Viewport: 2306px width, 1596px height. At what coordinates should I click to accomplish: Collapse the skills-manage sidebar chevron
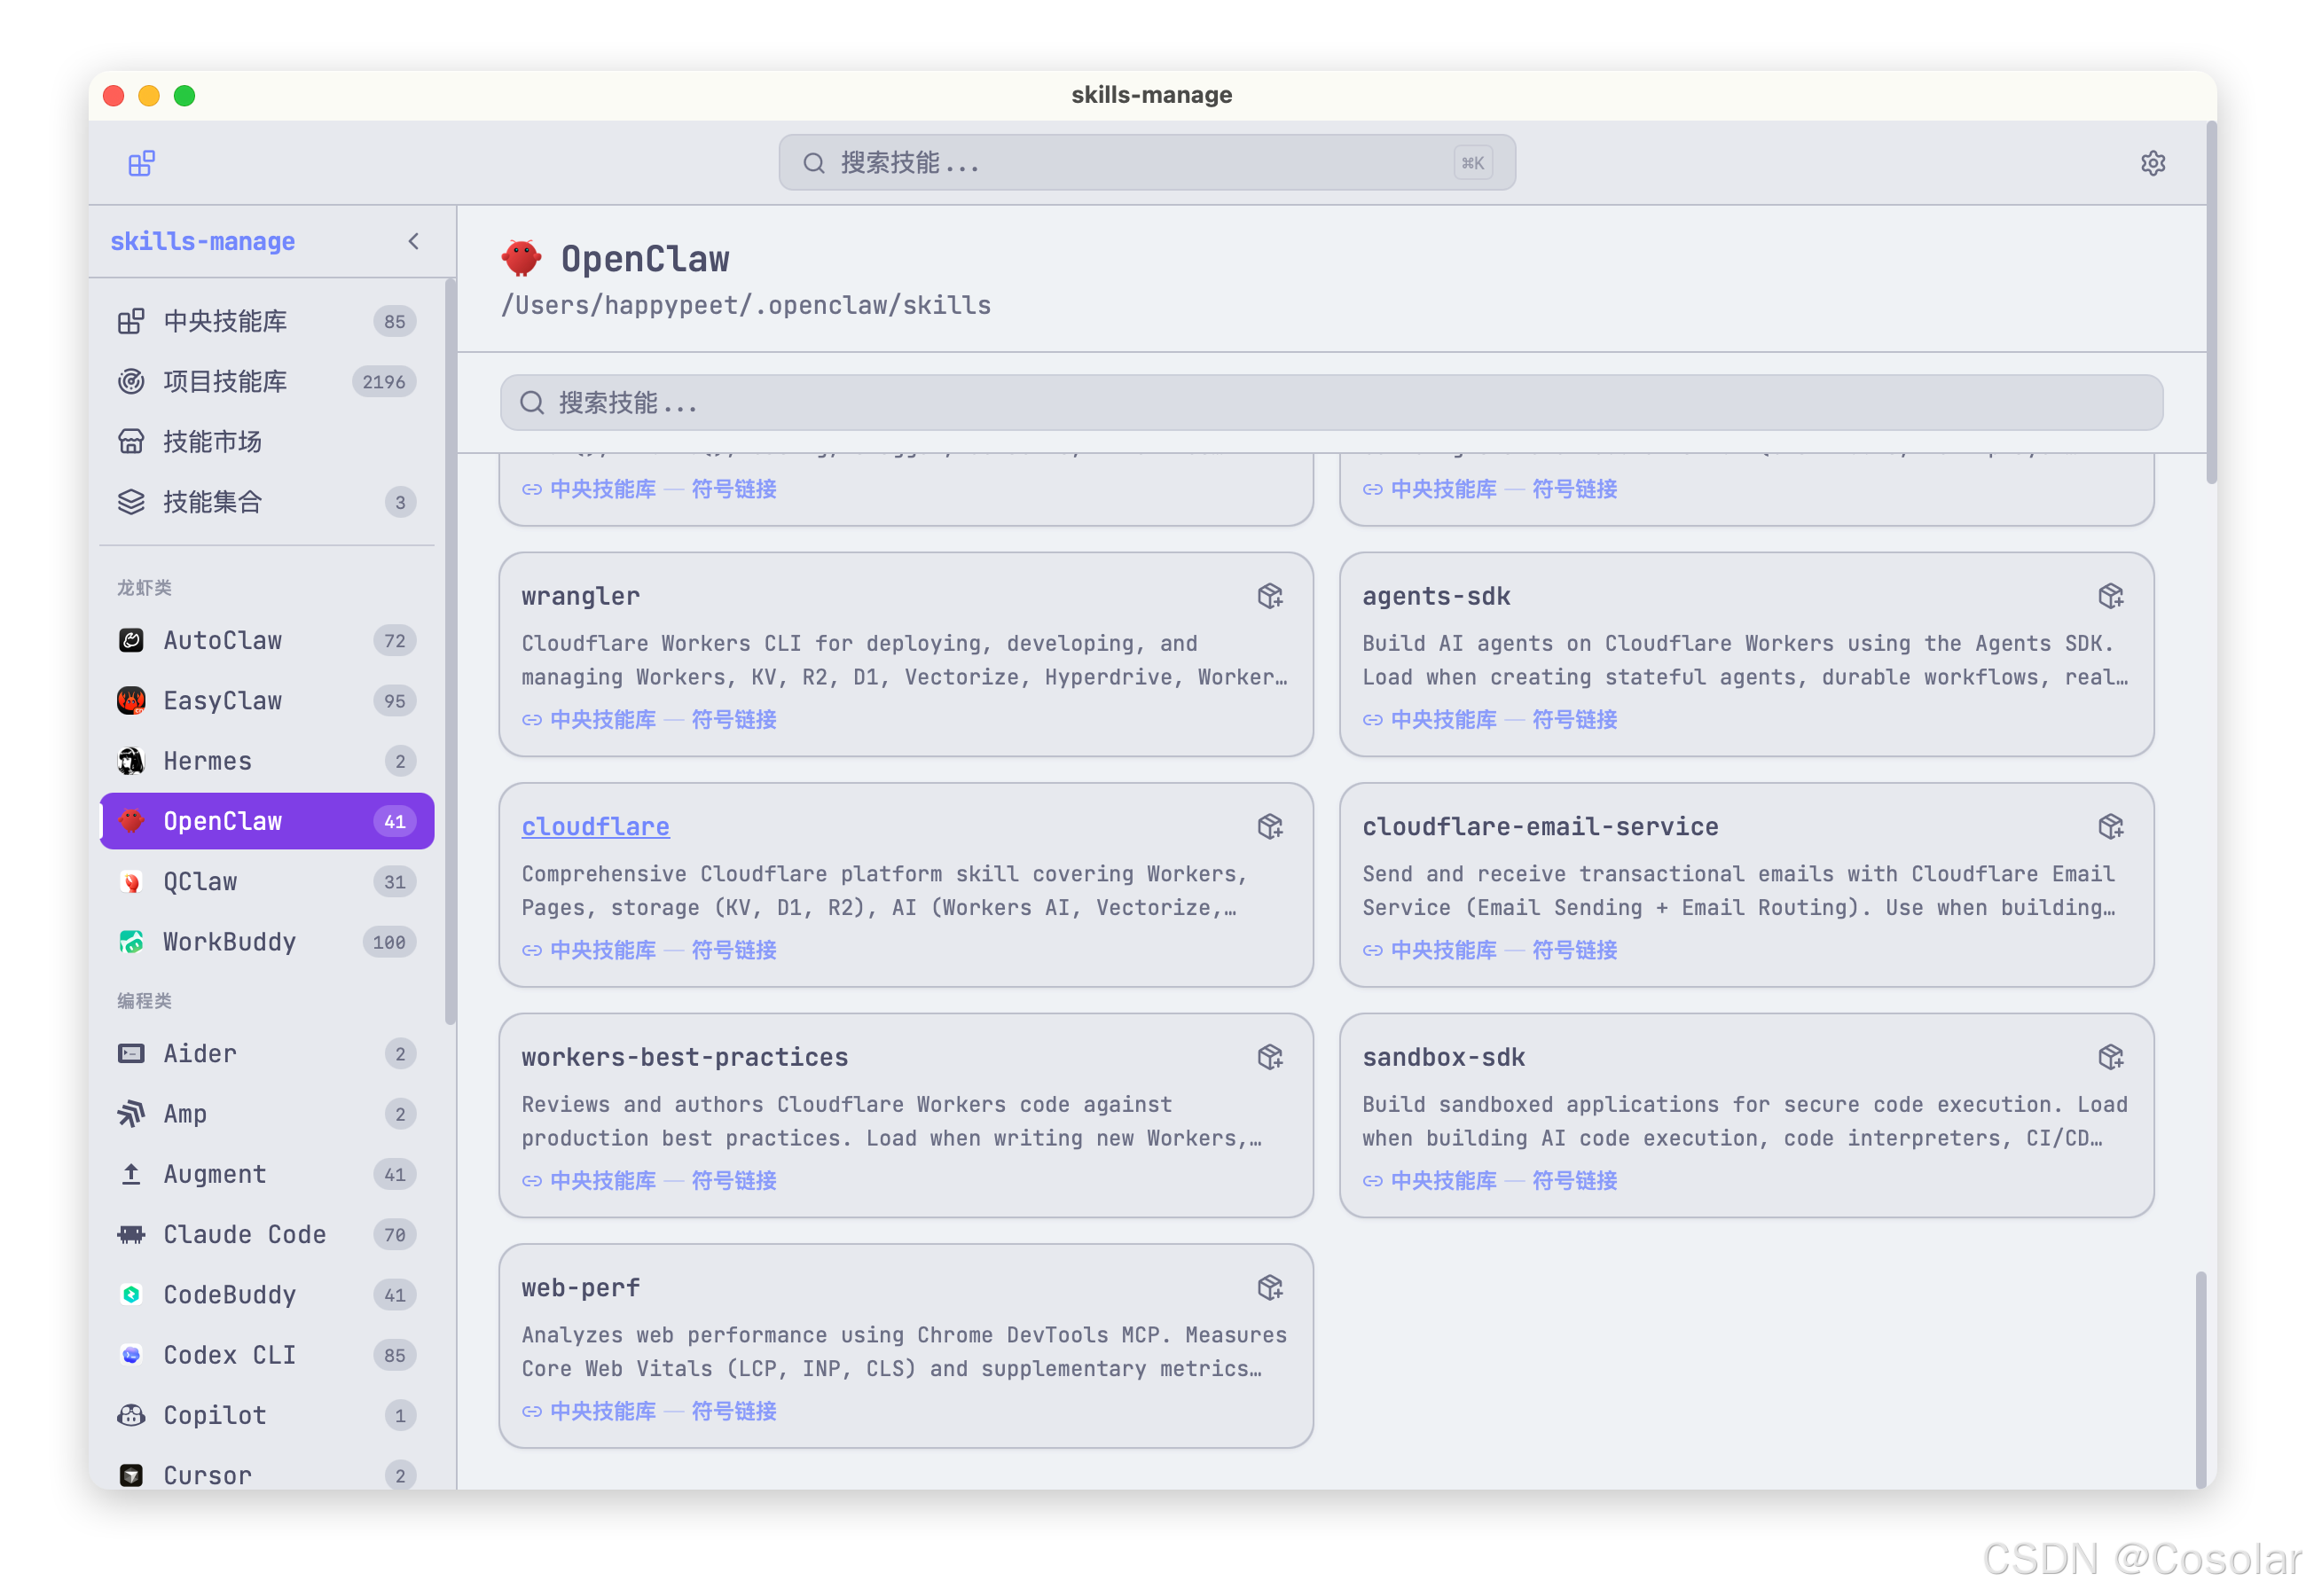(413, 241)
